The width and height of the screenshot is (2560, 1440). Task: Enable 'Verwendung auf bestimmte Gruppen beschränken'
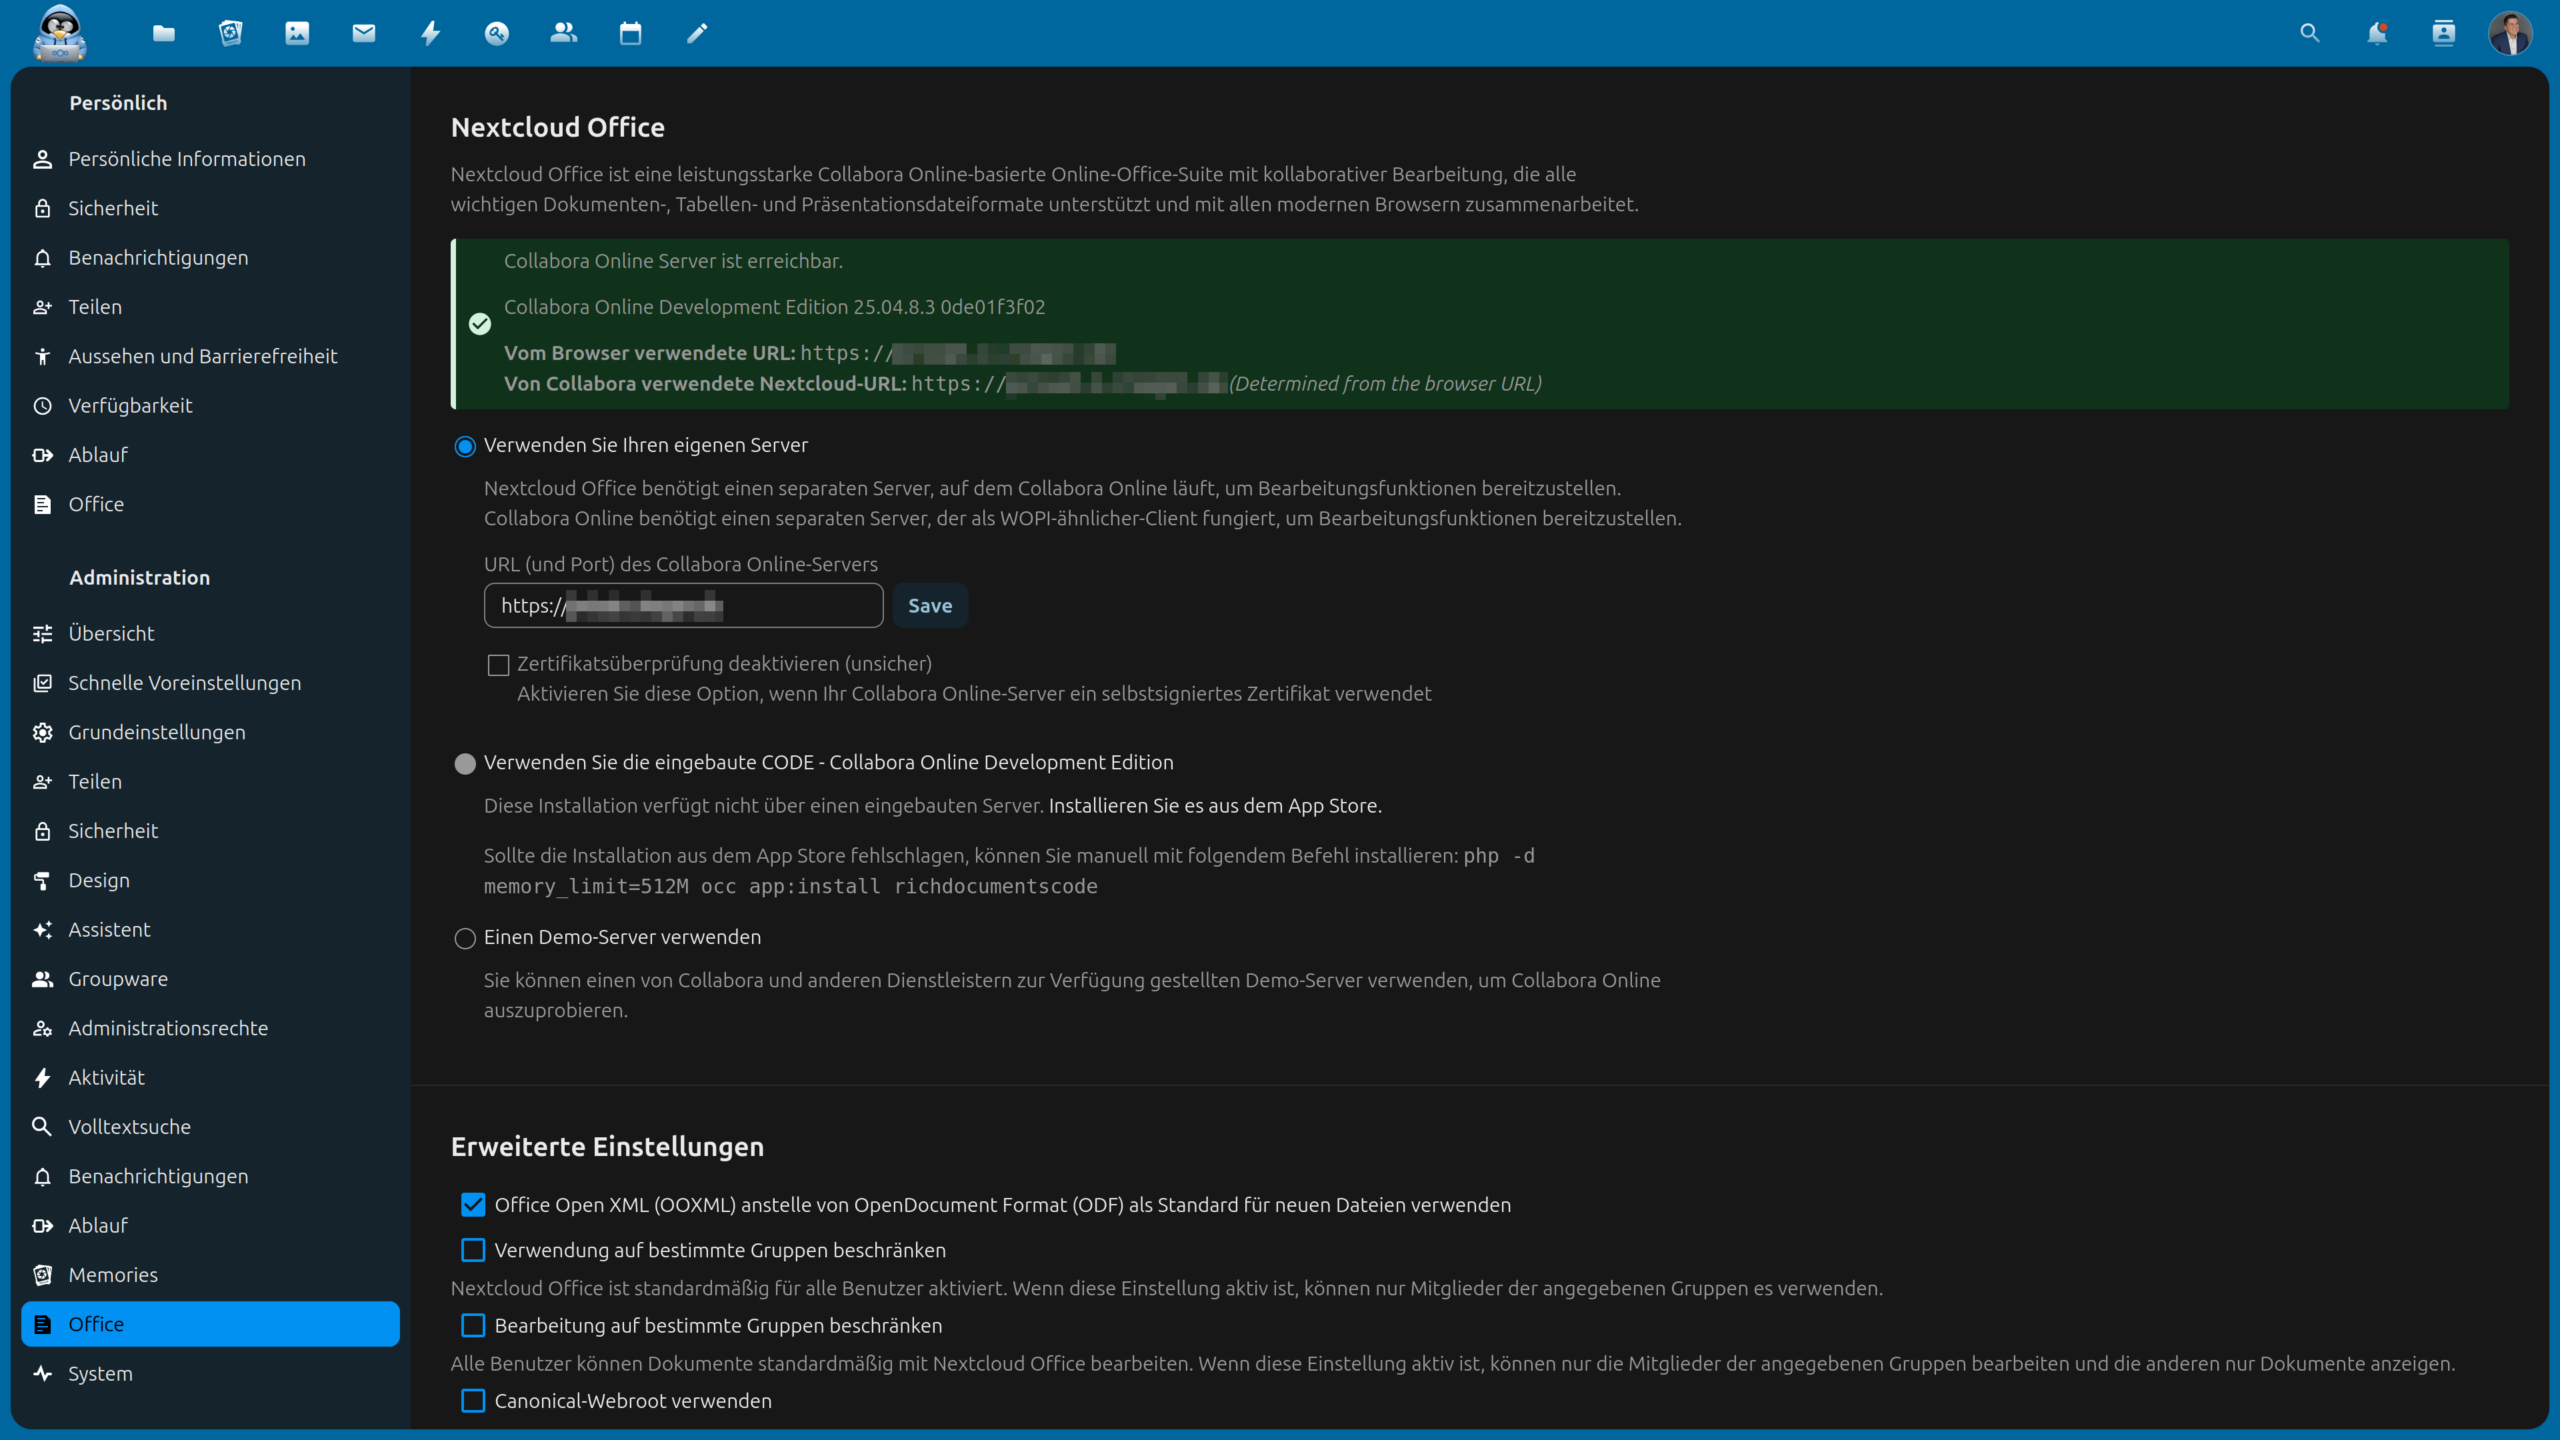tap(473, 1250)
